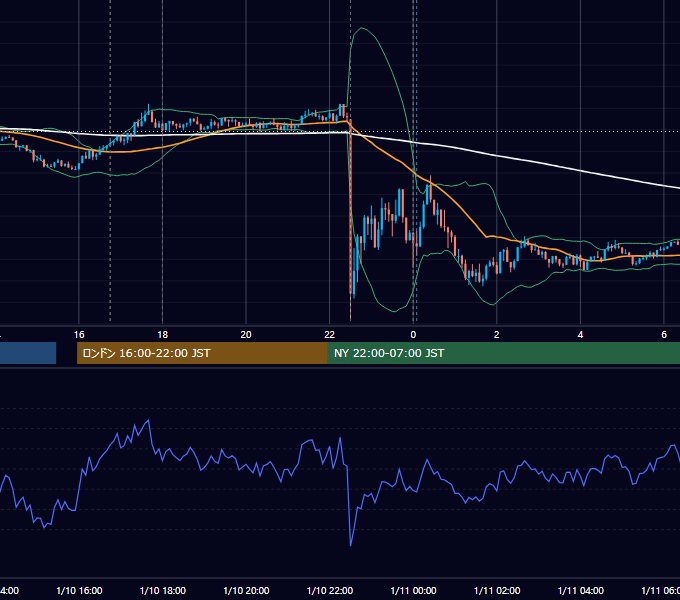
Task: Click the upper Bollinger band peak after 22:00
Action: (x=361, y=28)
